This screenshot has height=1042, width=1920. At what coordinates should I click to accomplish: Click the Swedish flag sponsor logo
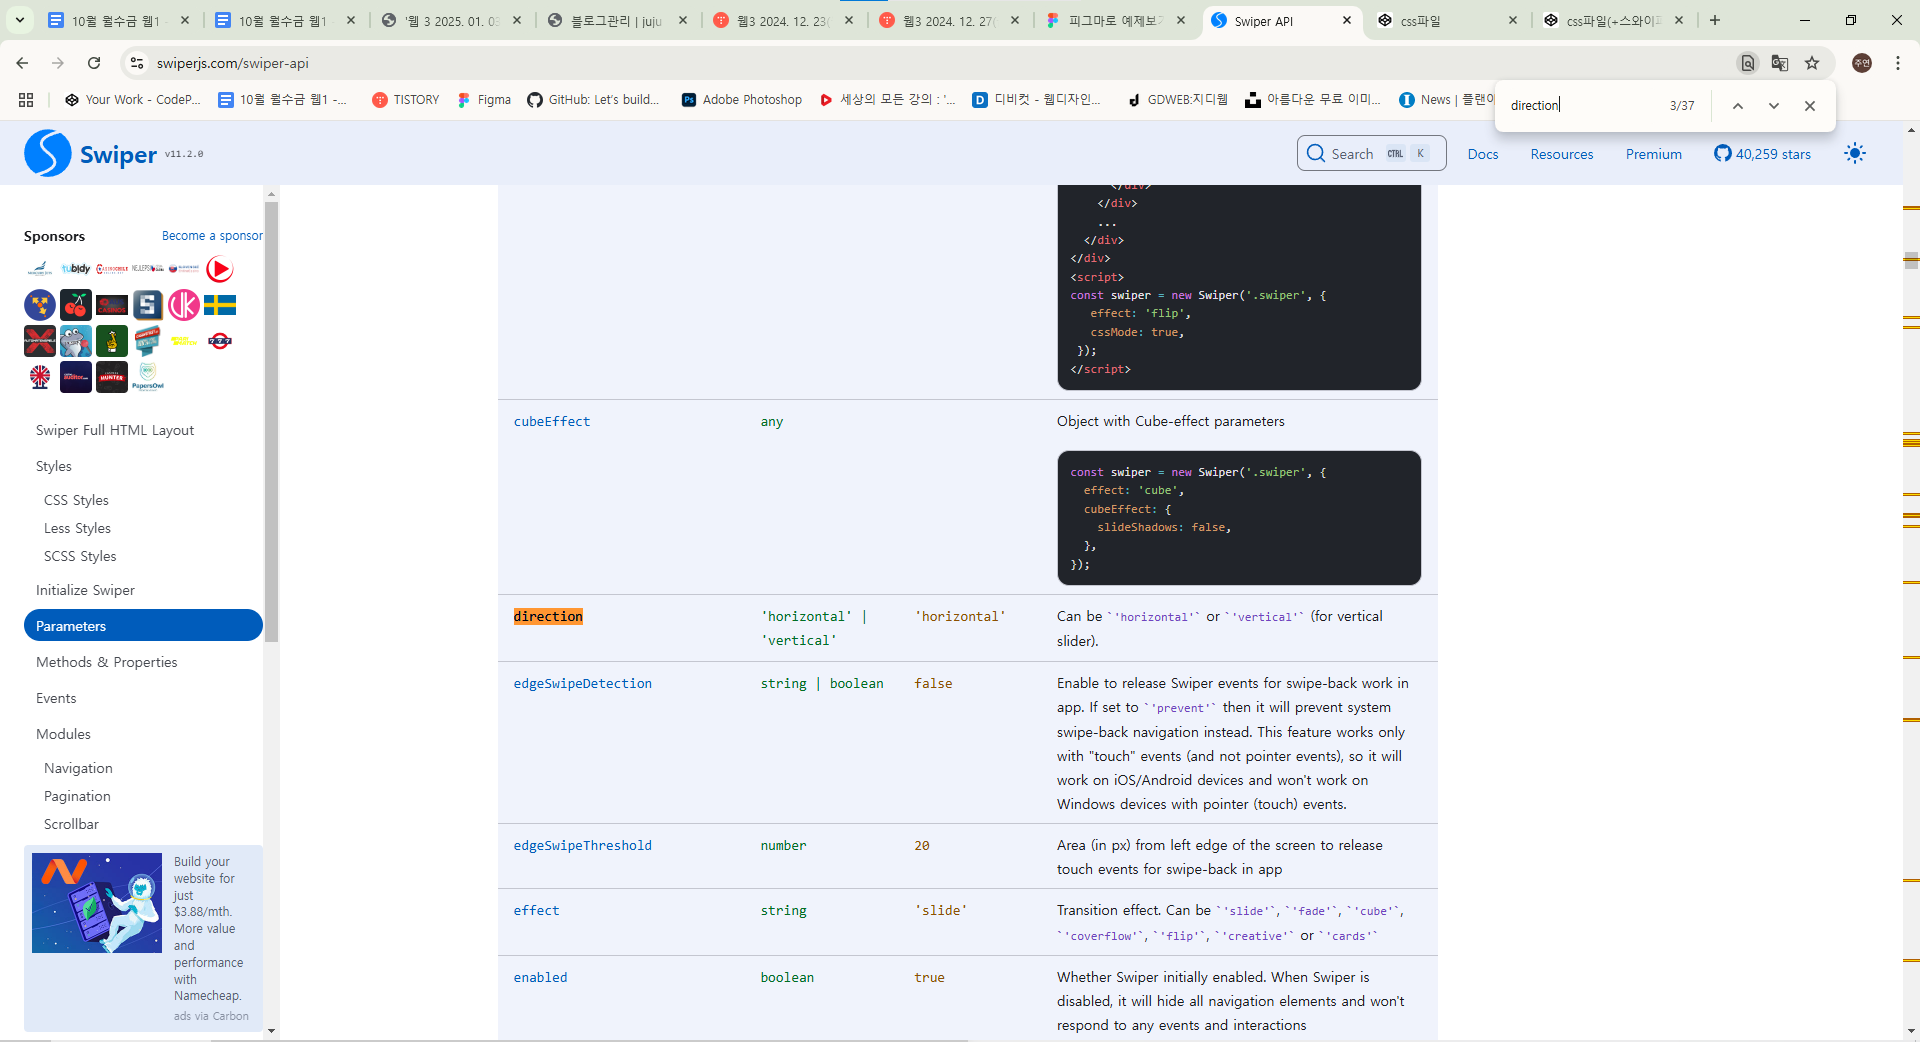coord(220,305)
